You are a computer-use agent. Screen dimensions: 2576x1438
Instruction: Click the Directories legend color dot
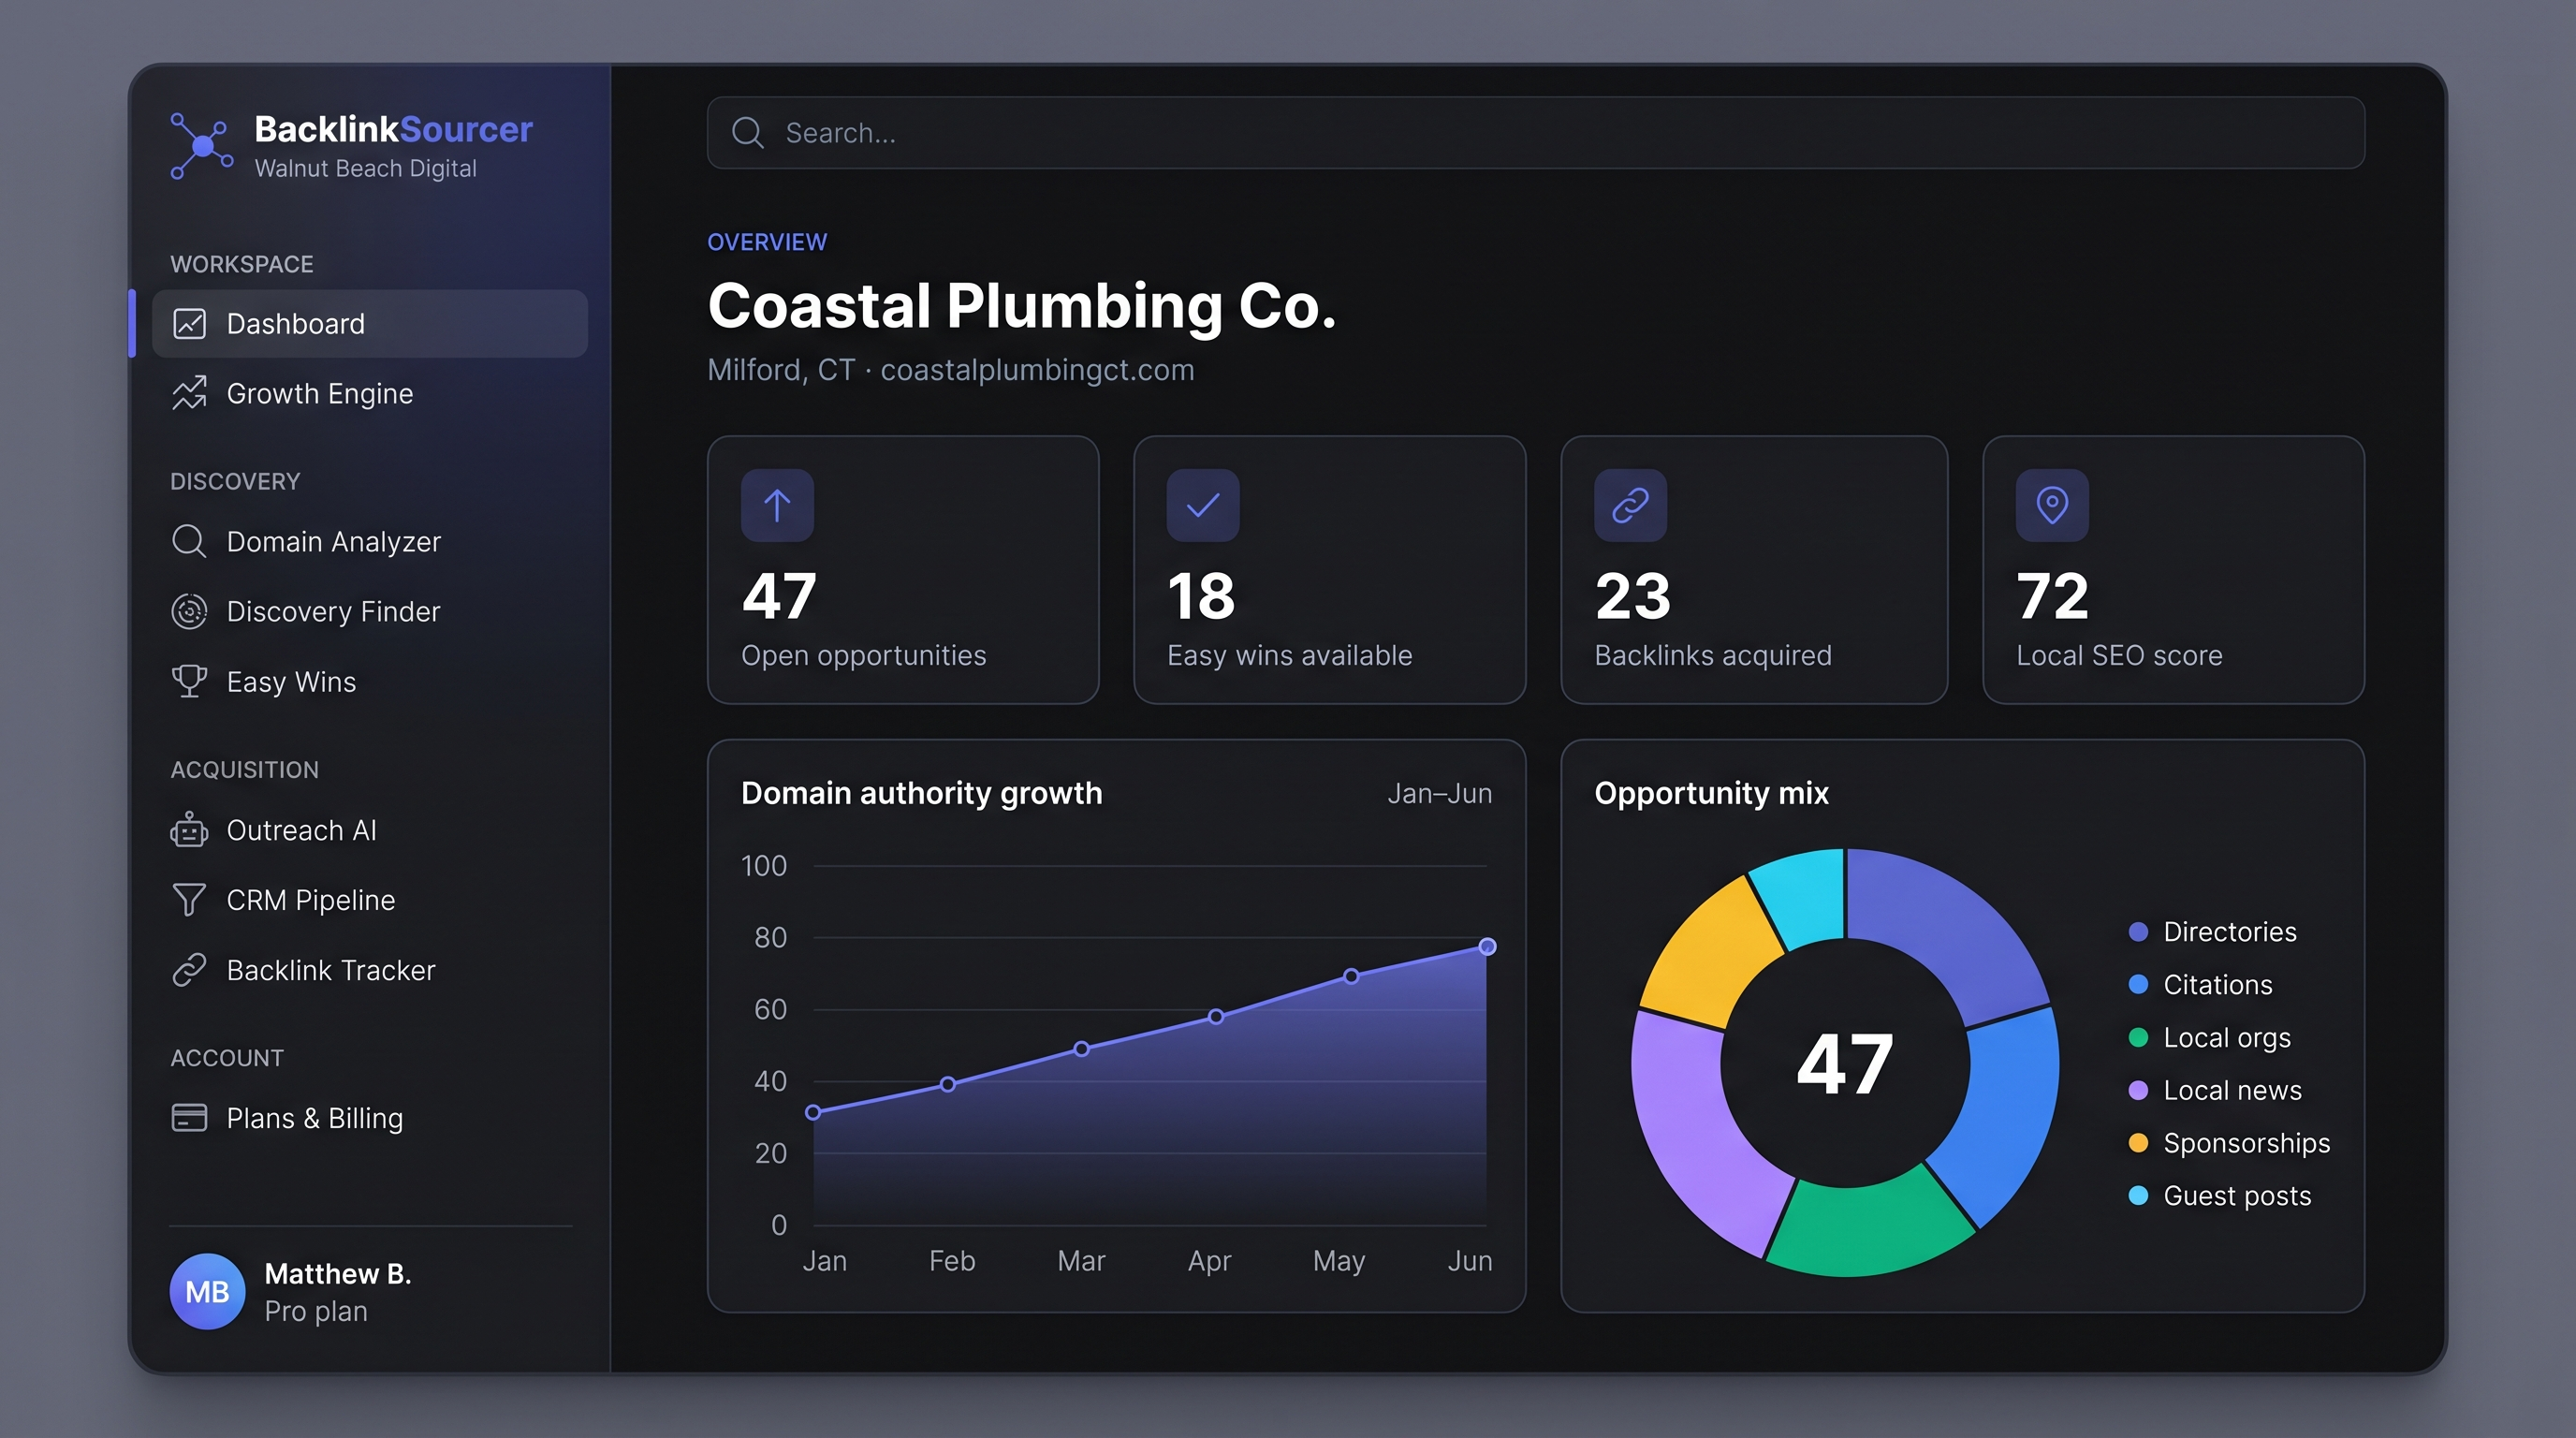[2138, 932]
